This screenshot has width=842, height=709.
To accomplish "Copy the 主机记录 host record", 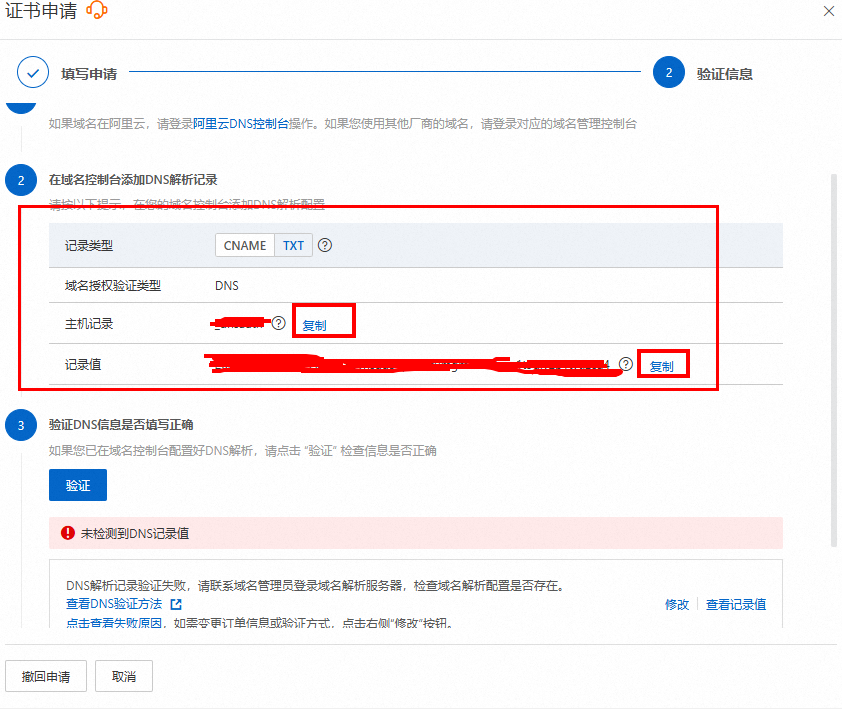I will 314,325.
